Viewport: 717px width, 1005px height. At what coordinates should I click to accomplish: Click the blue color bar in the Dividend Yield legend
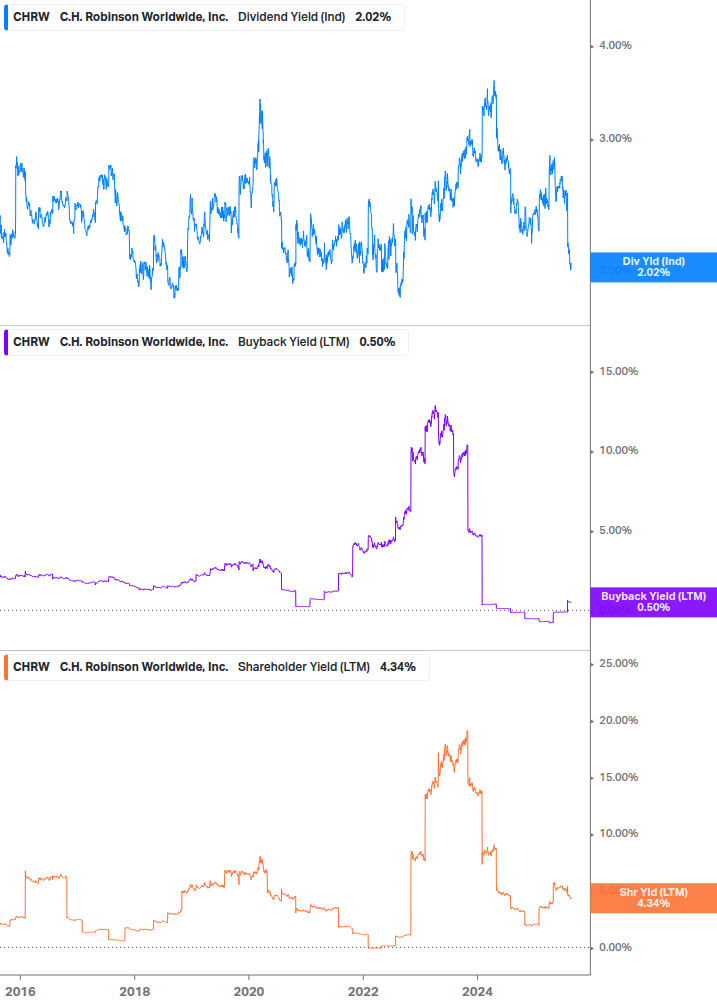click(6, 17)
